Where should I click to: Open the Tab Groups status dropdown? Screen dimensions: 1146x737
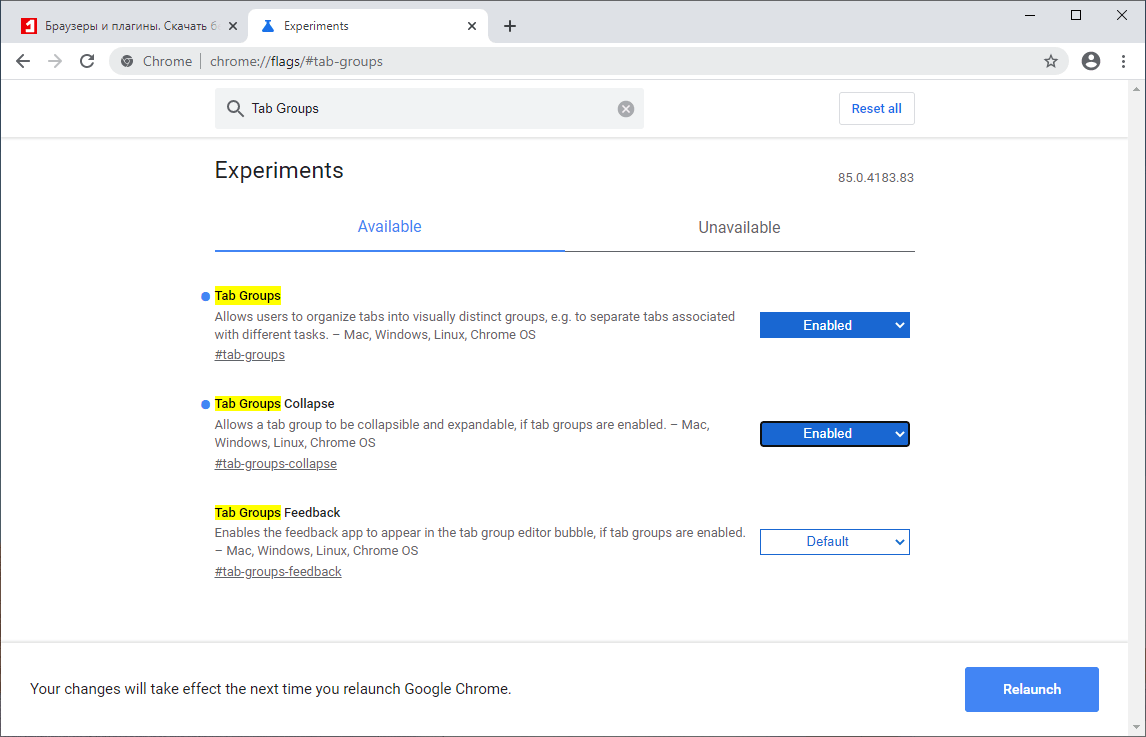tap(834, 324)
